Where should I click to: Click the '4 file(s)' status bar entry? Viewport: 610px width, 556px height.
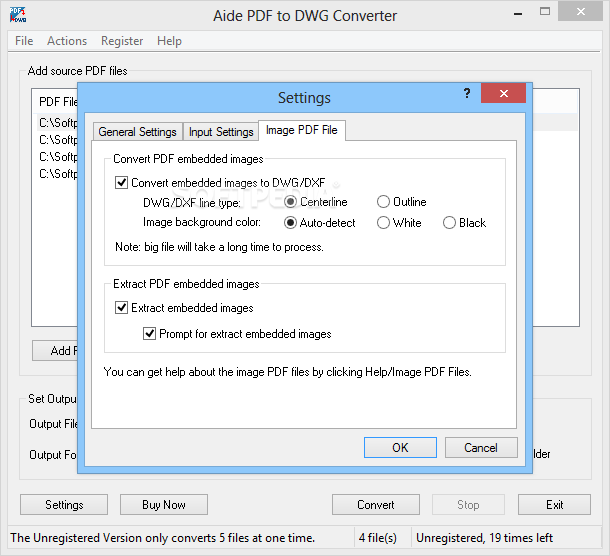click(x=378, y=538)
